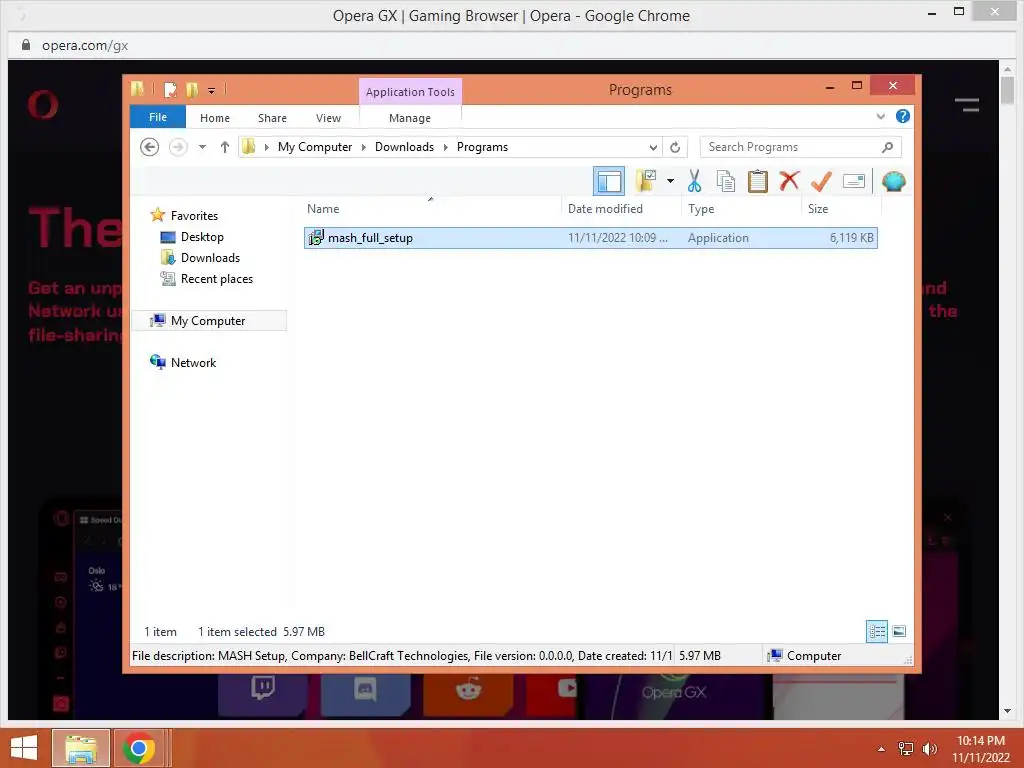The image size is (1024, 768).
Task: Click My Computer in the address breadcrumb
Action: (x=315, y=147)
